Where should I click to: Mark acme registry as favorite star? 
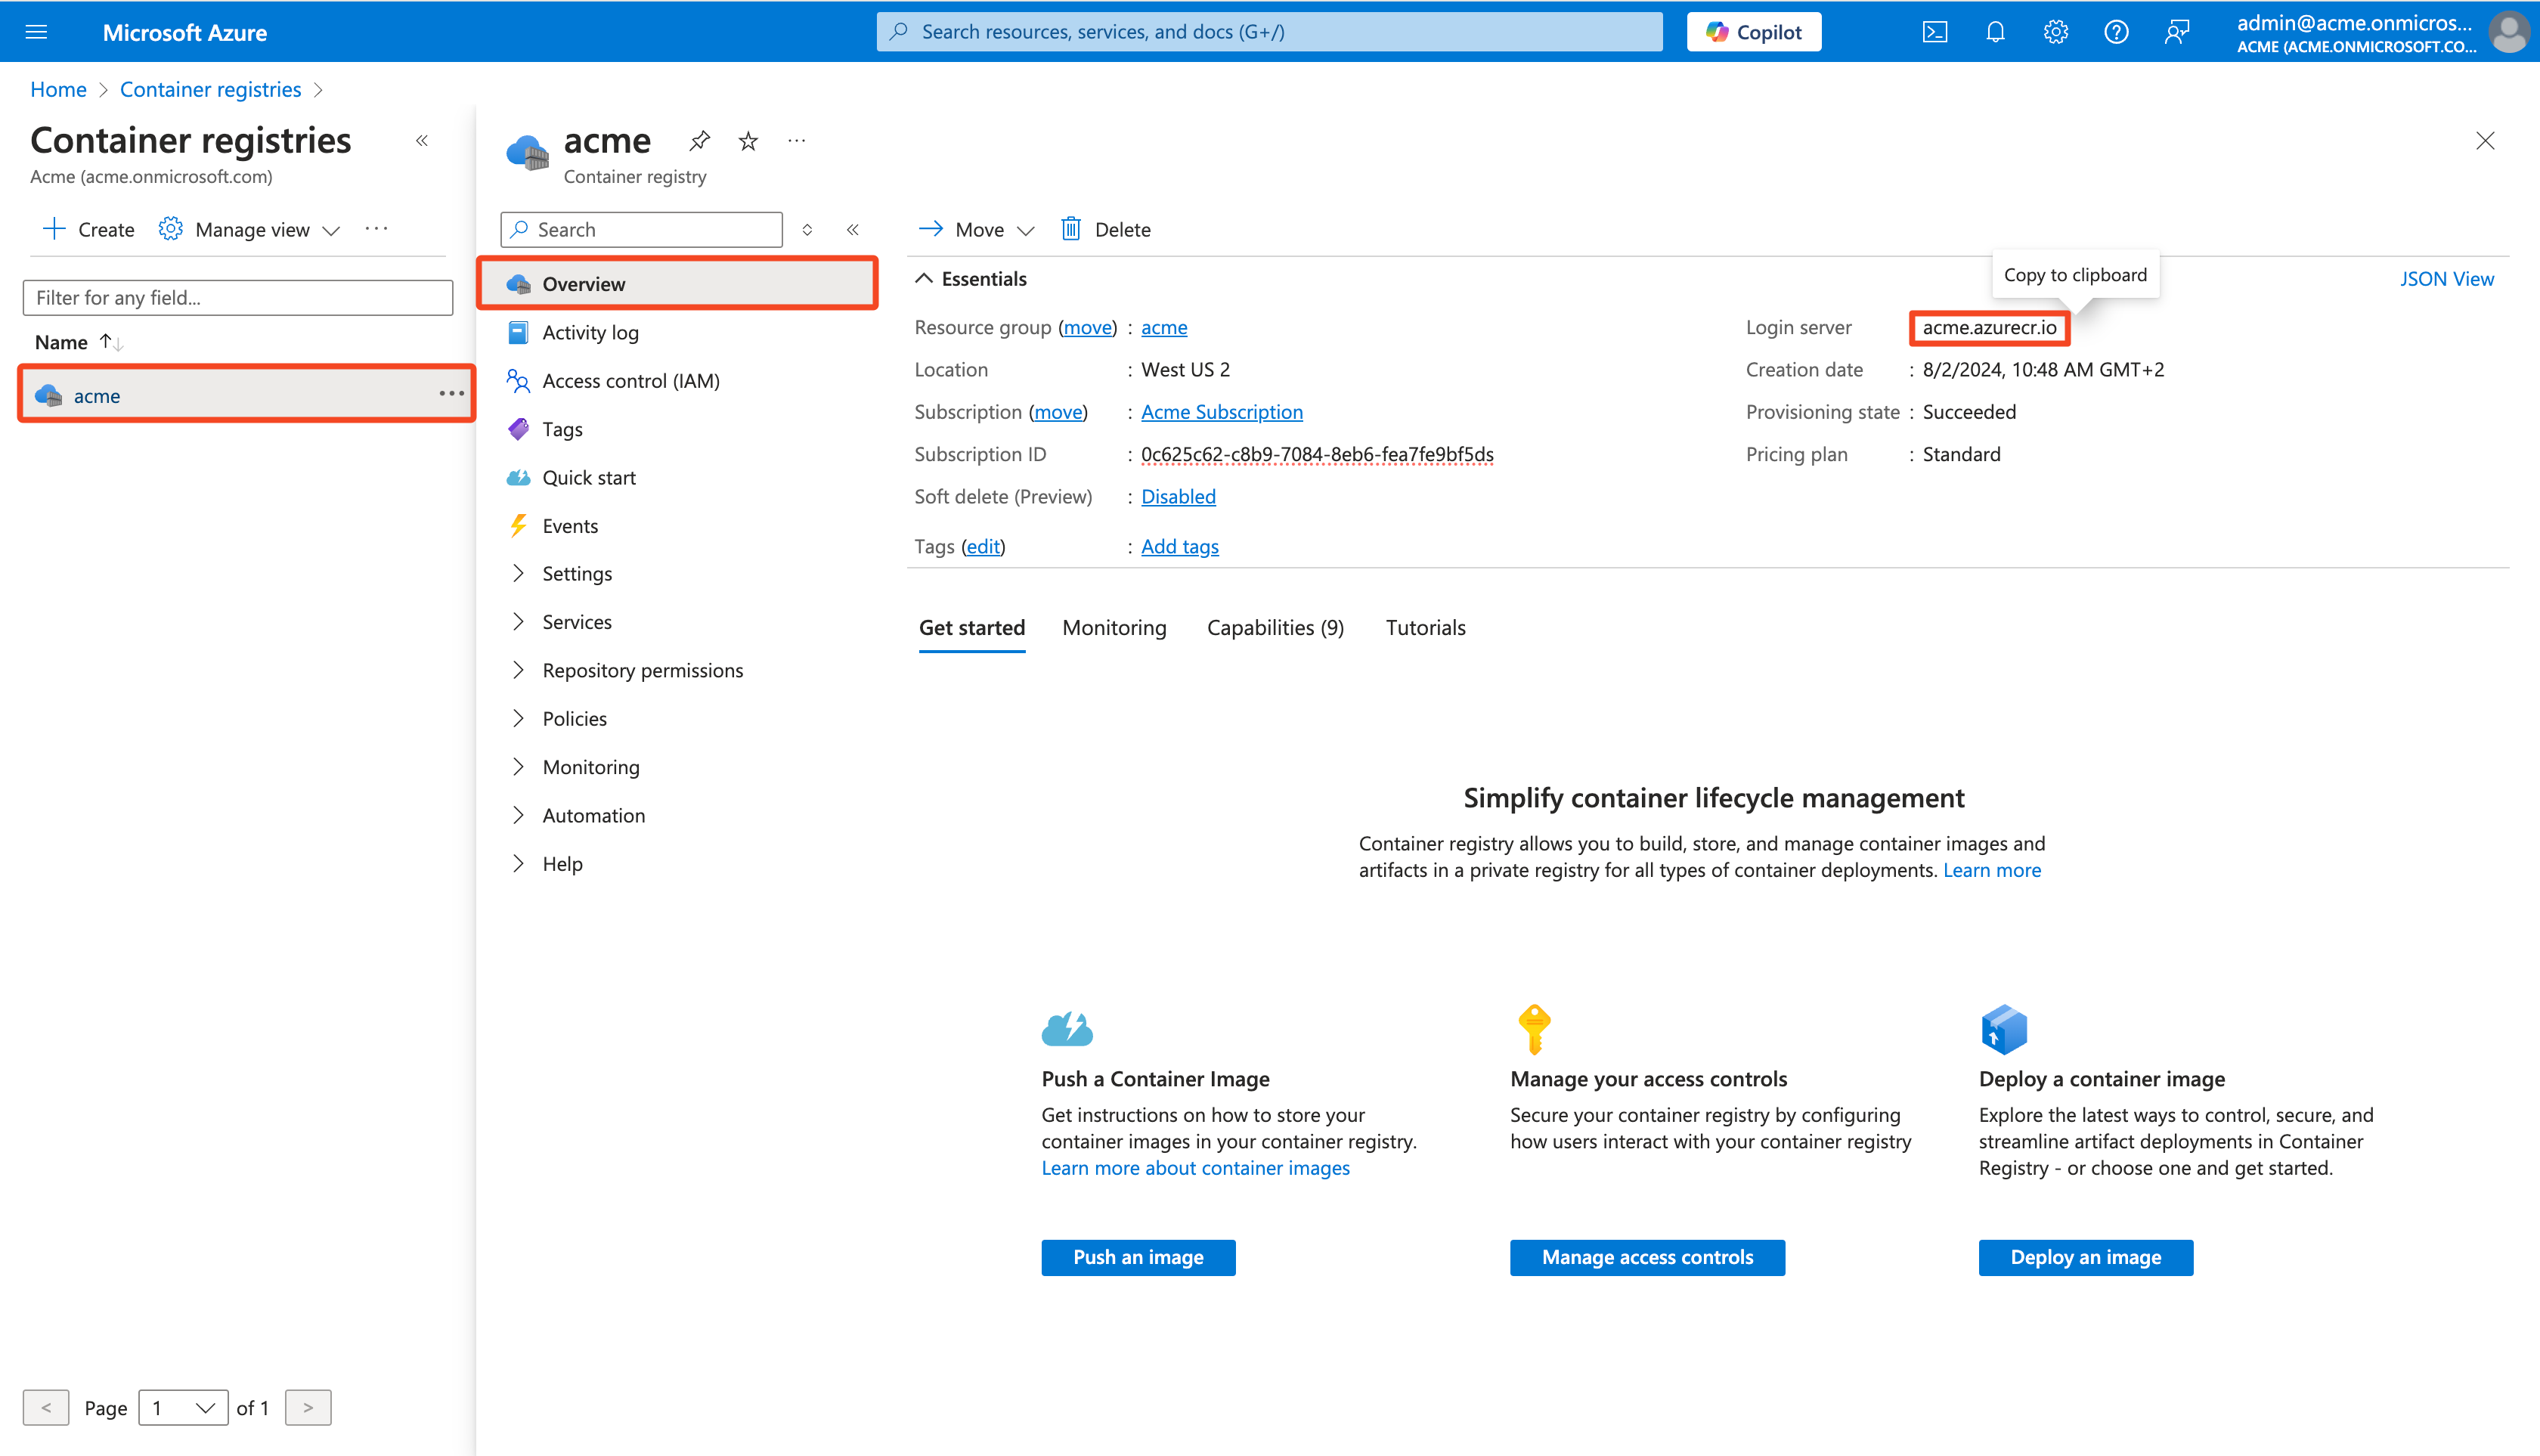tap(748, 141)
